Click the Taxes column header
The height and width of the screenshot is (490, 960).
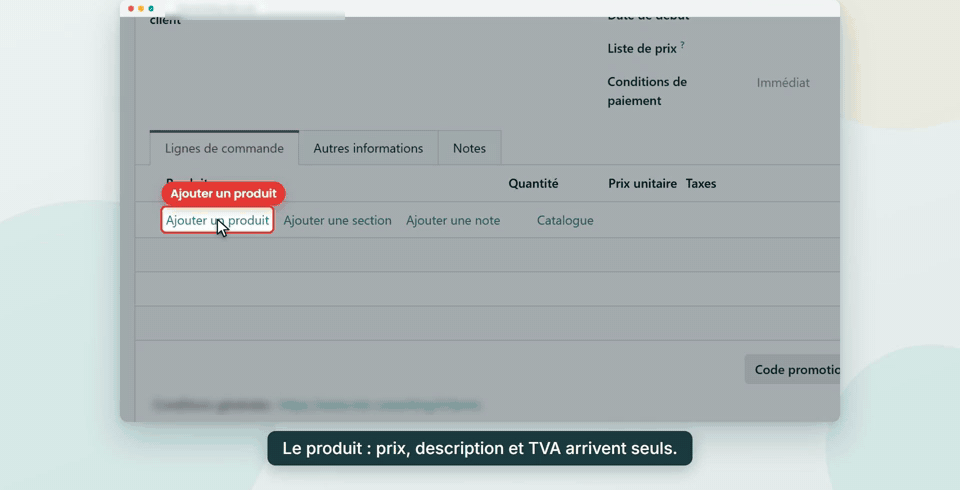[x=701, y=184]
